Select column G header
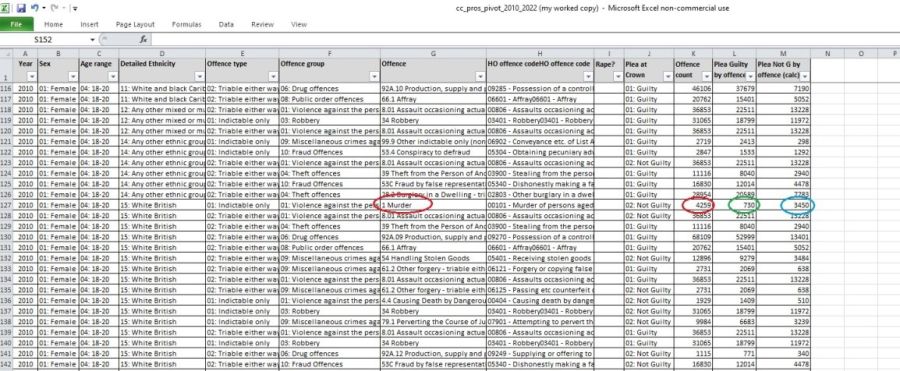This screenshot has height=371, width=900. [433, 53]
